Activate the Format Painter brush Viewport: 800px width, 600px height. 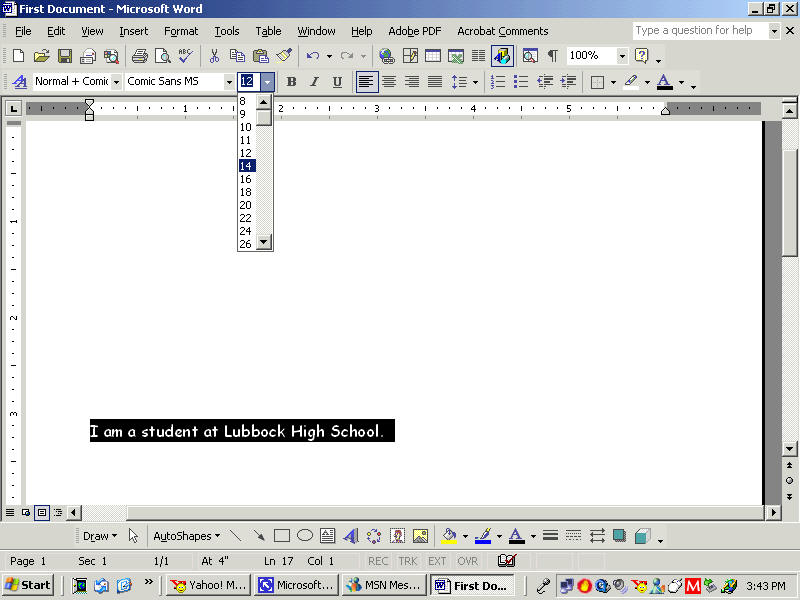(284, 56)
